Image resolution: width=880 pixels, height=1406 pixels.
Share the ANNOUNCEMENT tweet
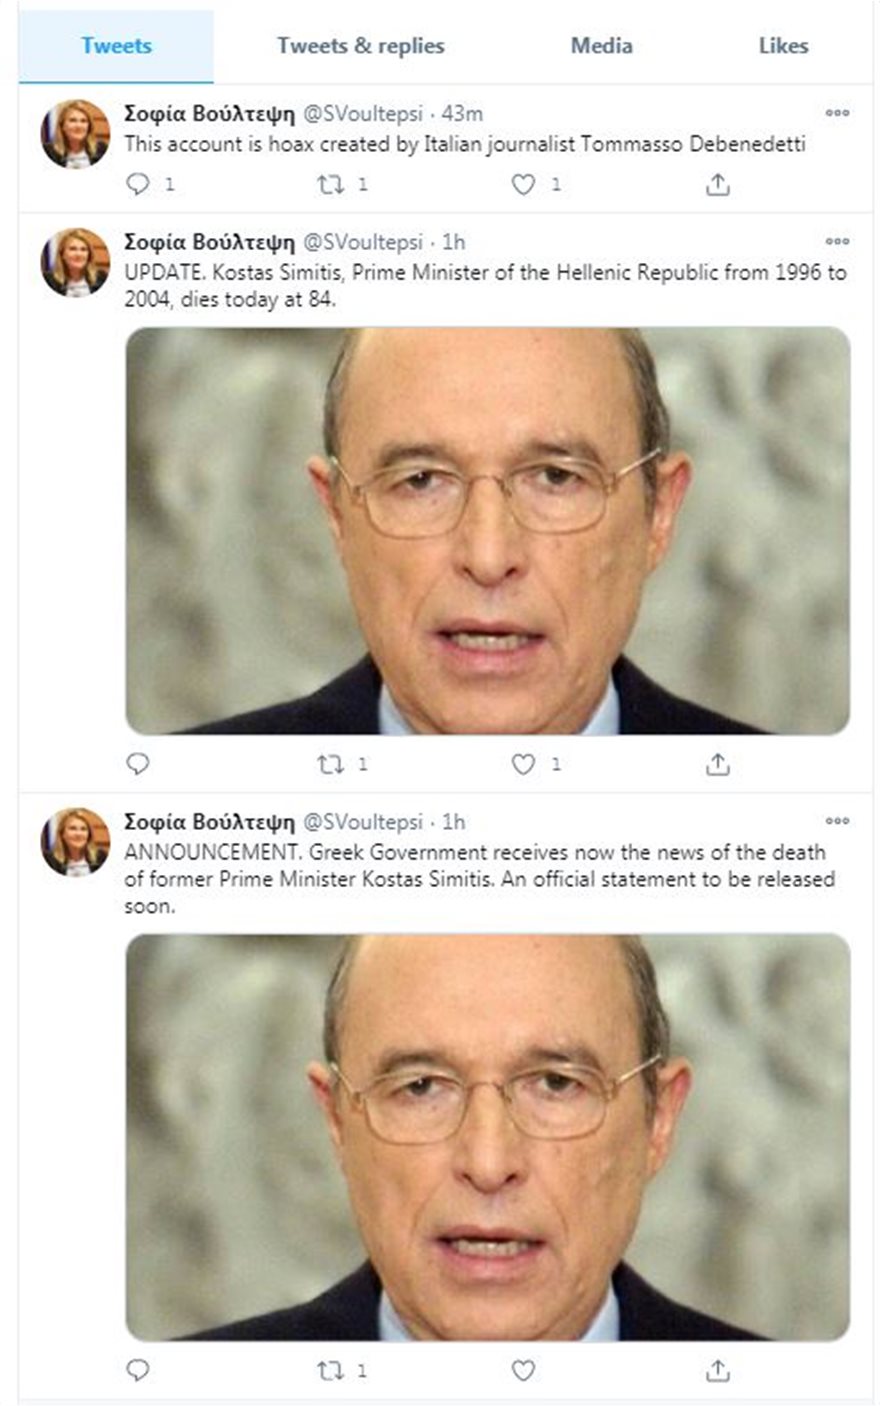pyautogui.click(x=717, y=1370)
